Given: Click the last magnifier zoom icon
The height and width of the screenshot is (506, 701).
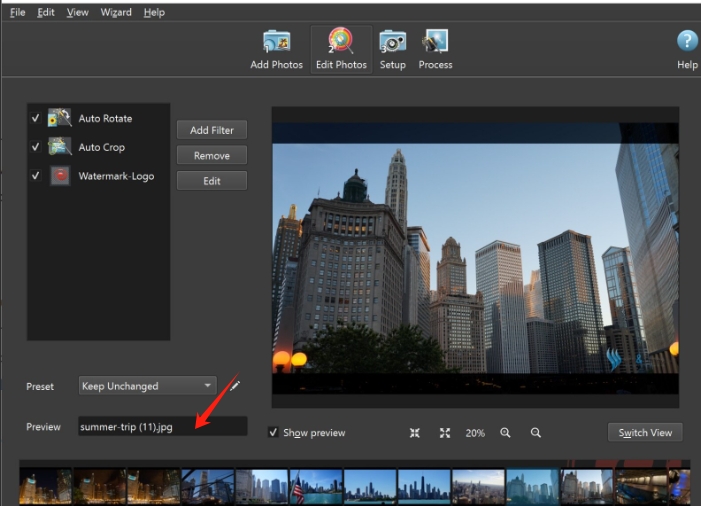Looking at the screenshot, I should point(536,433).
